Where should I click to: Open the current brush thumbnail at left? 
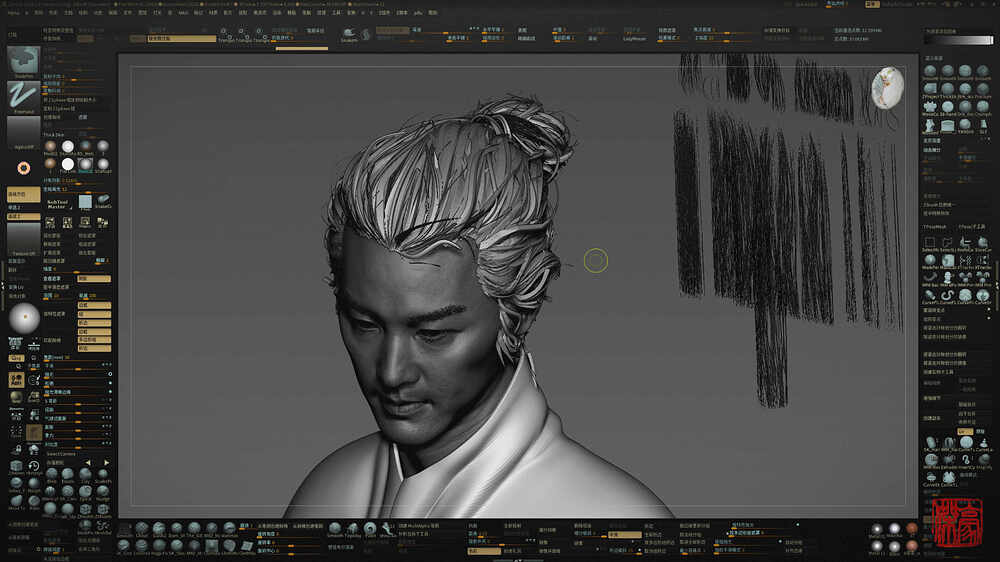(x=24, y=61)
